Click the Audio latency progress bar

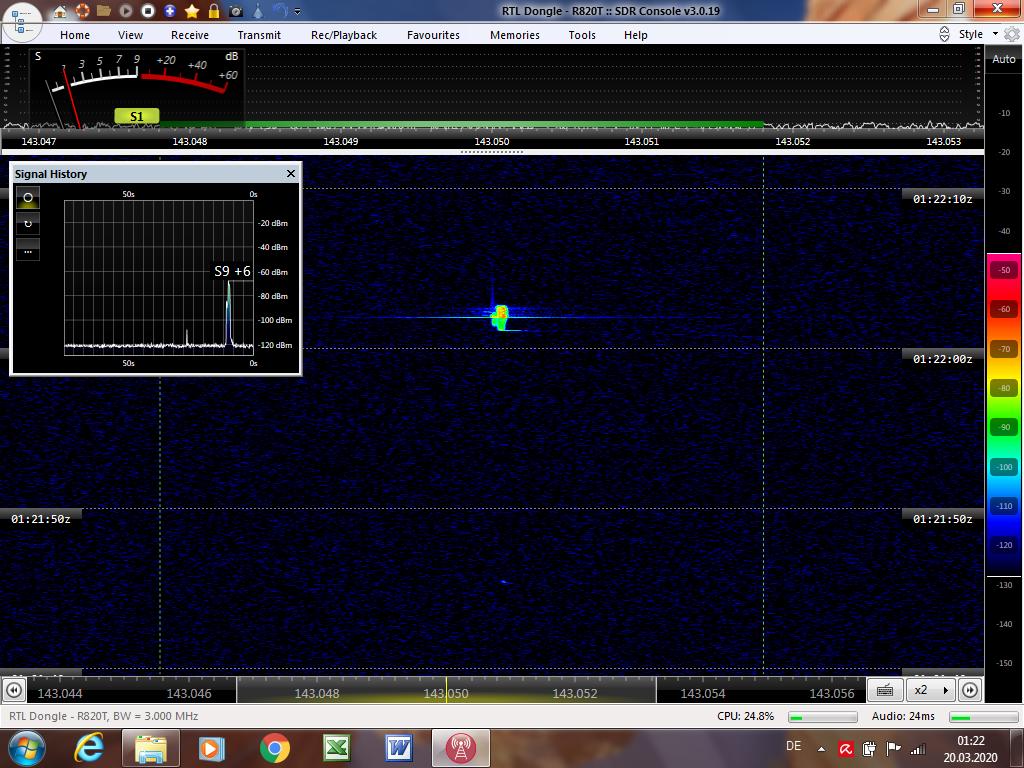point(984,717)
